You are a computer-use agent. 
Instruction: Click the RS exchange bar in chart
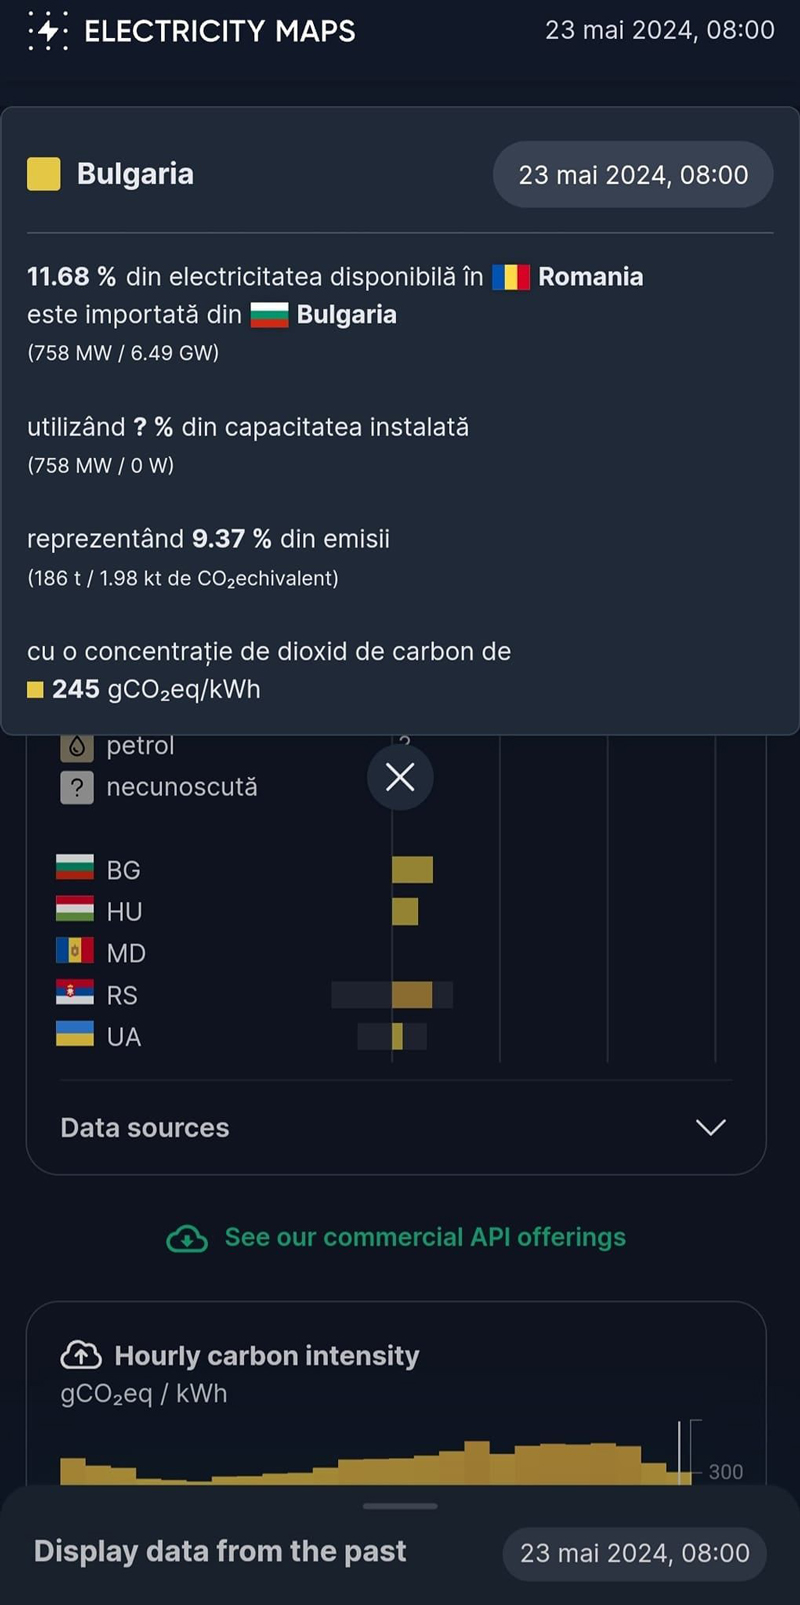[x=411, y=994]
